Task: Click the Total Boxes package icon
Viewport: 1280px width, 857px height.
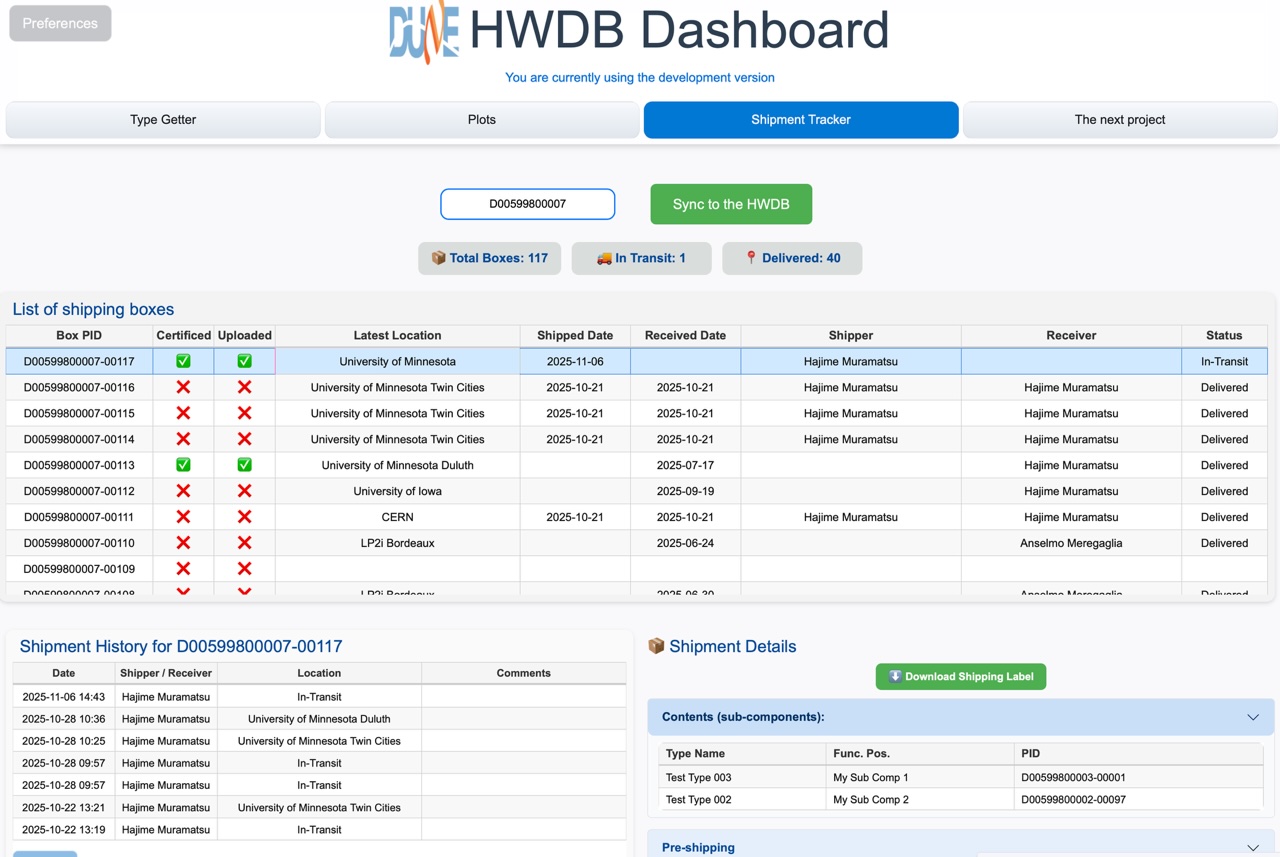Action: point(438,258)
